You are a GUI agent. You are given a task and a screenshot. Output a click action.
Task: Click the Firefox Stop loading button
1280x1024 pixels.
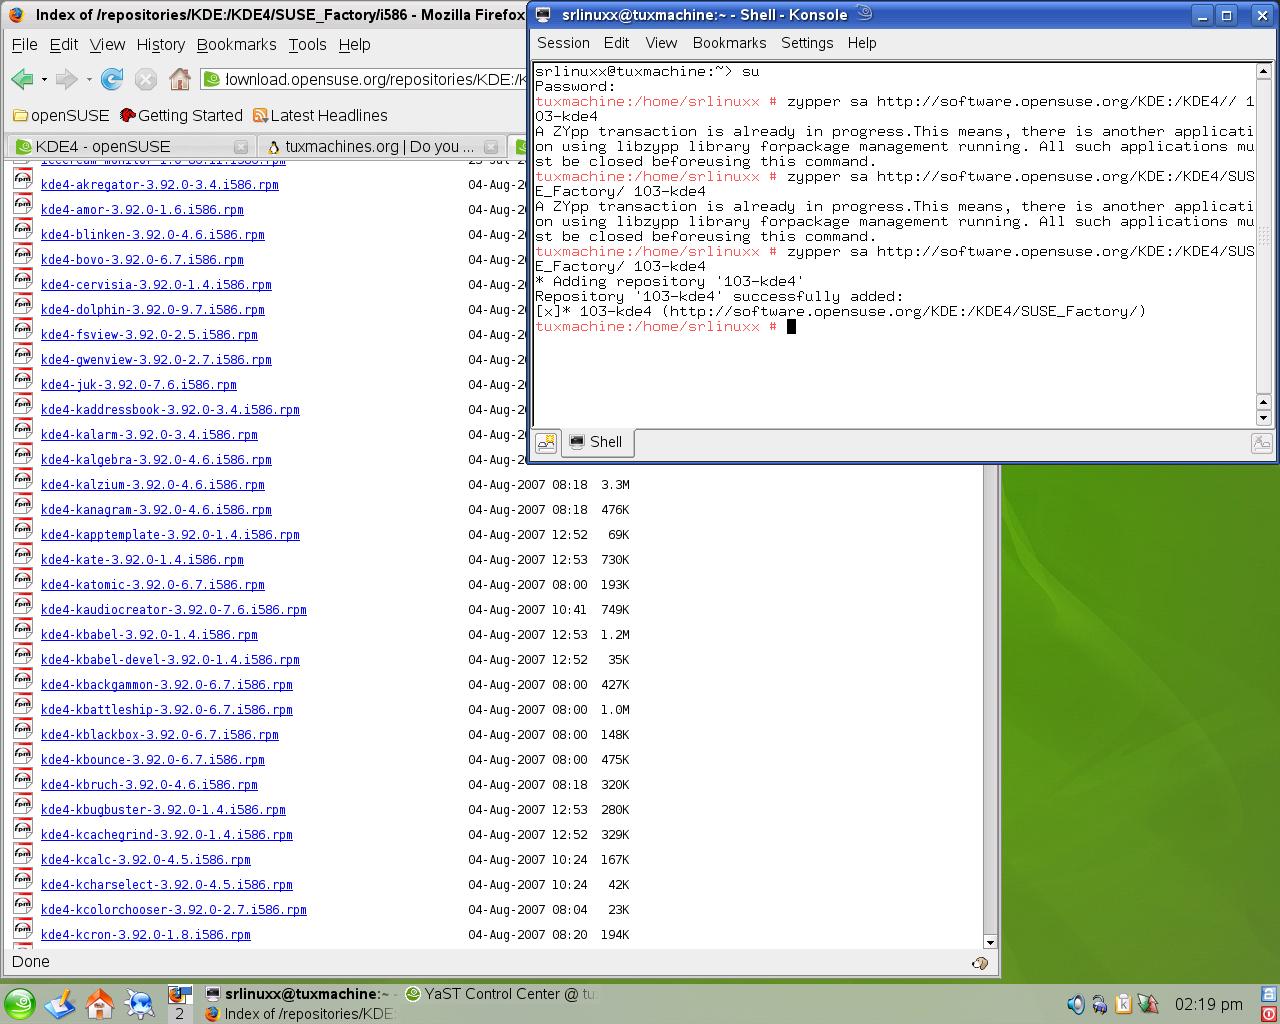pyautogui.click(x=146, y=79)
